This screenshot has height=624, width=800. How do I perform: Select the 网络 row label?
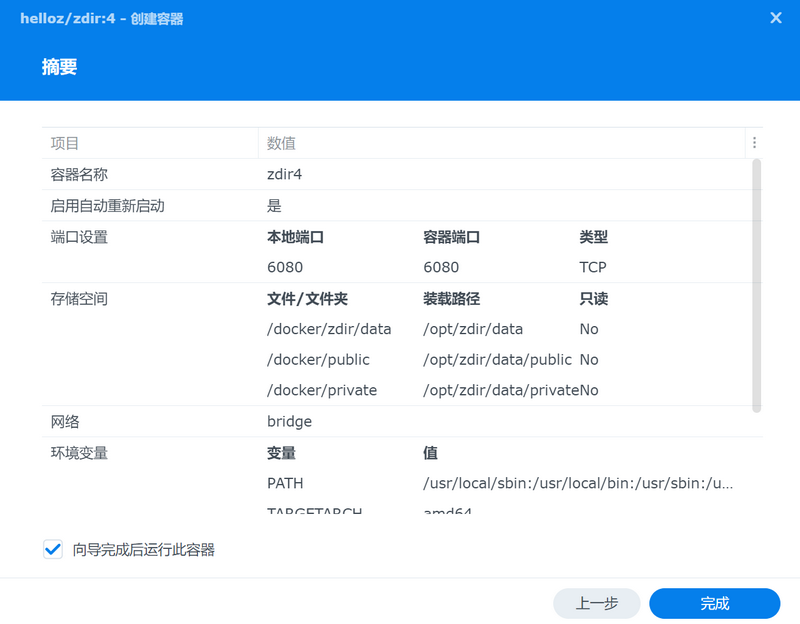coord(65,421)
